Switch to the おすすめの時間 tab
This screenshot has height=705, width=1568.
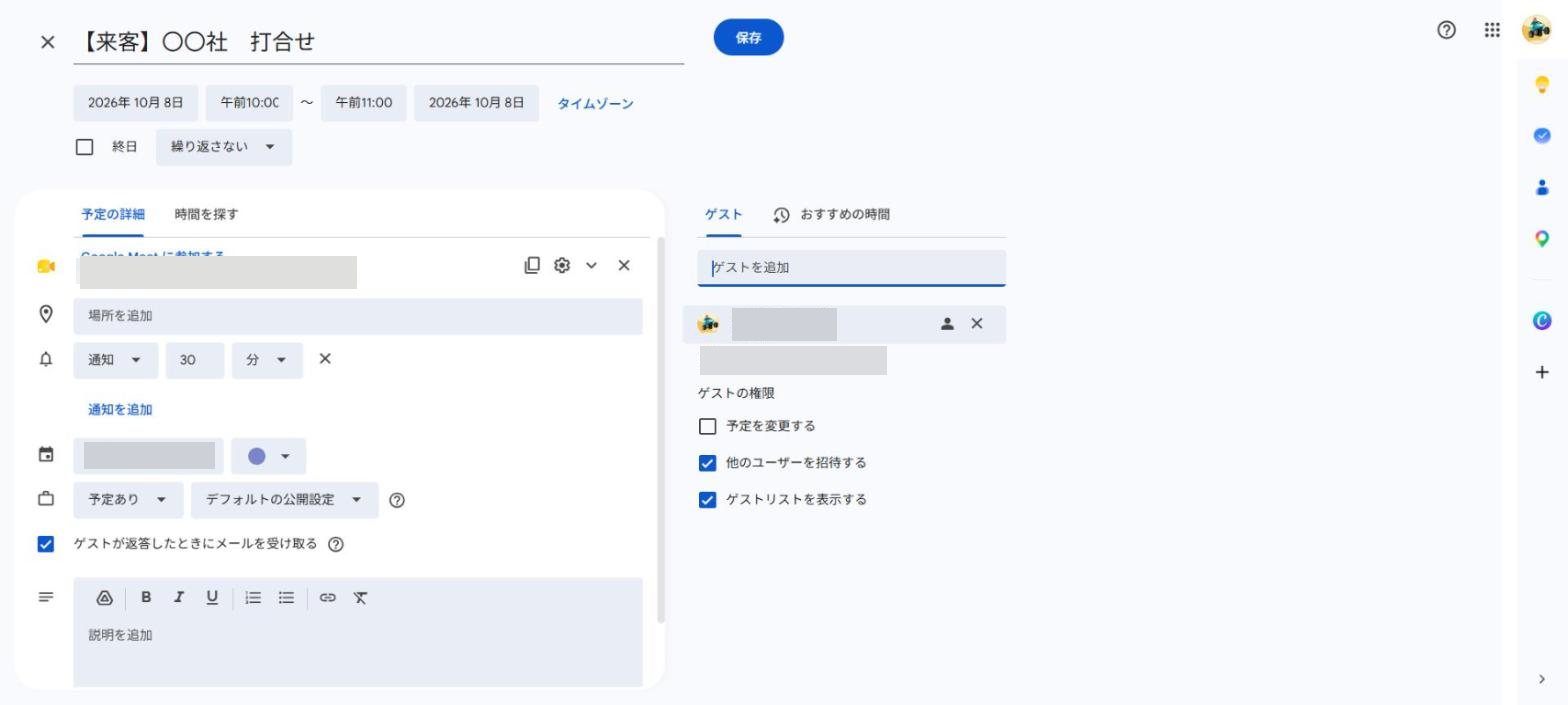pyautogui.click(x=831, y=214)
